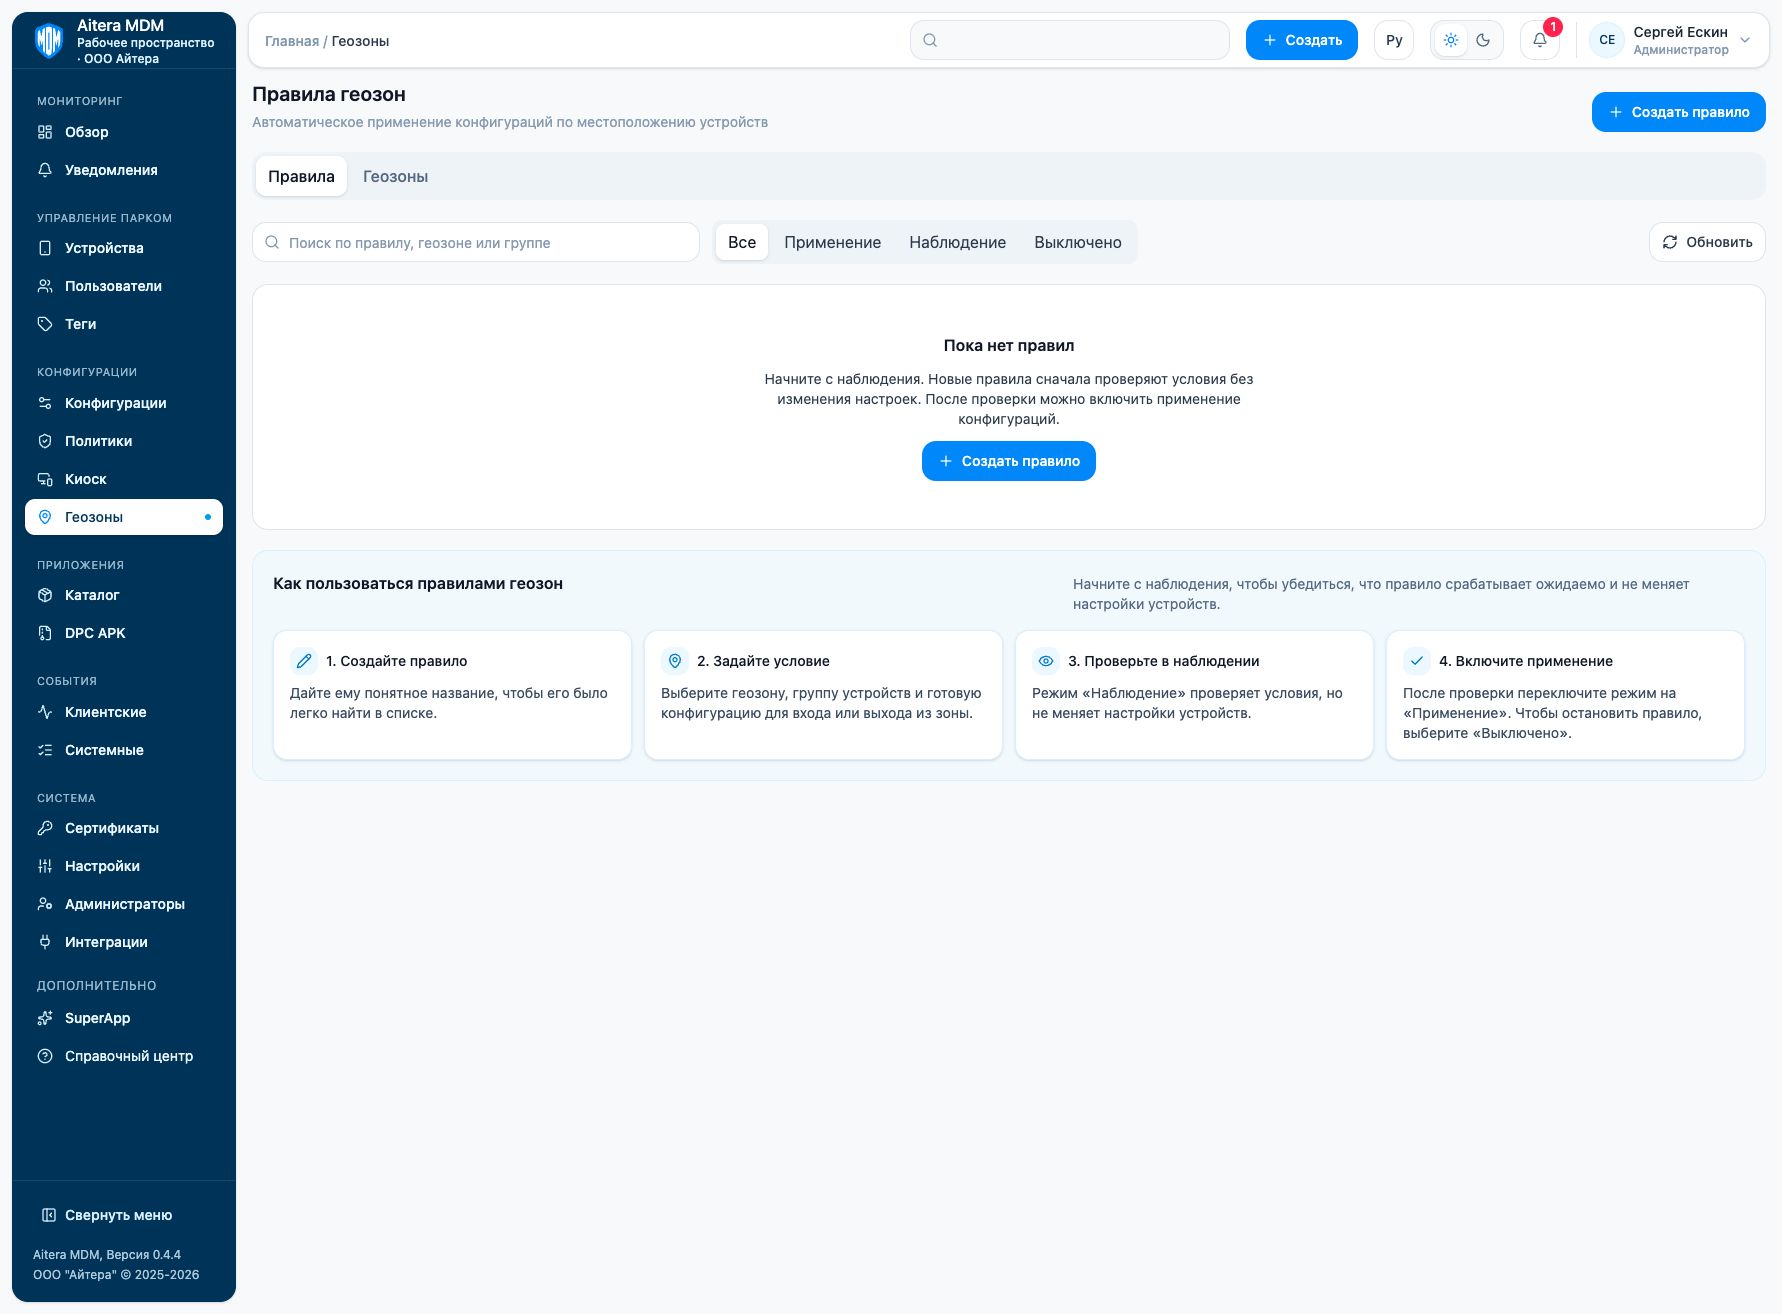Screen dimensions: 1782x1314
Task: Open Политики shield item
Action: (124, 441)
